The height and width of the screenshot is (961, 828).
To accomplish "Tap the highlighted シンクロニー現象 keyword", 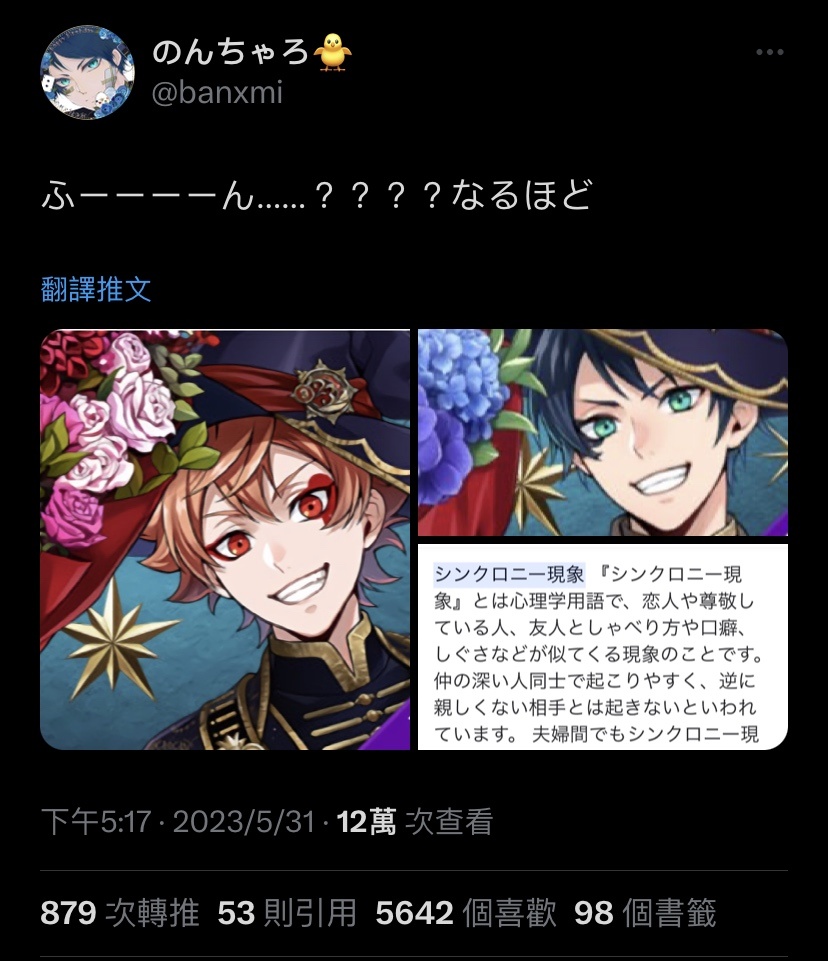I will [509, 574].
